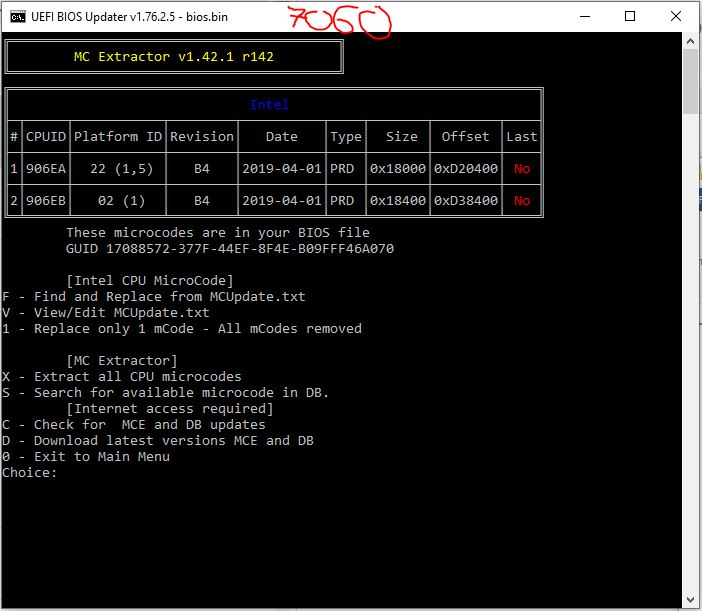Click 'D - Download latest versions MCE and DB'

tap(158, 440)
